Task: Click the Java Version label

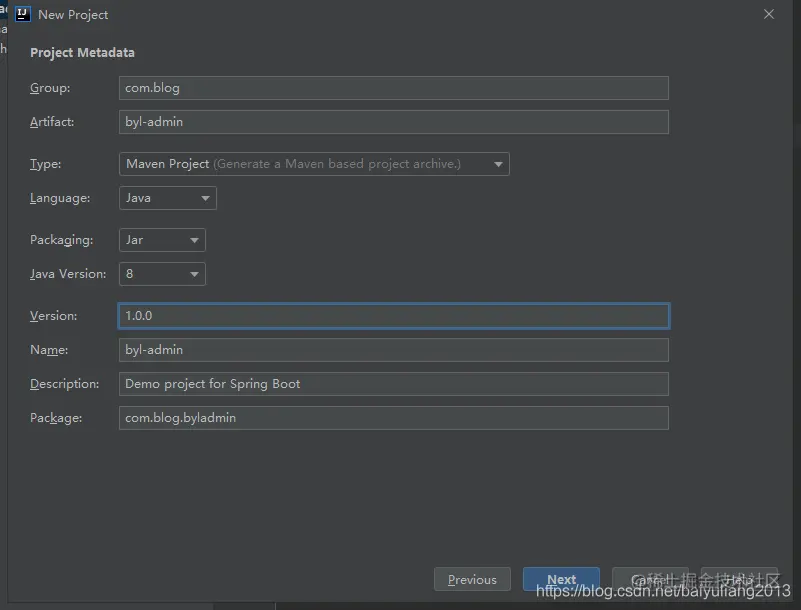Action: coord(68,274)
